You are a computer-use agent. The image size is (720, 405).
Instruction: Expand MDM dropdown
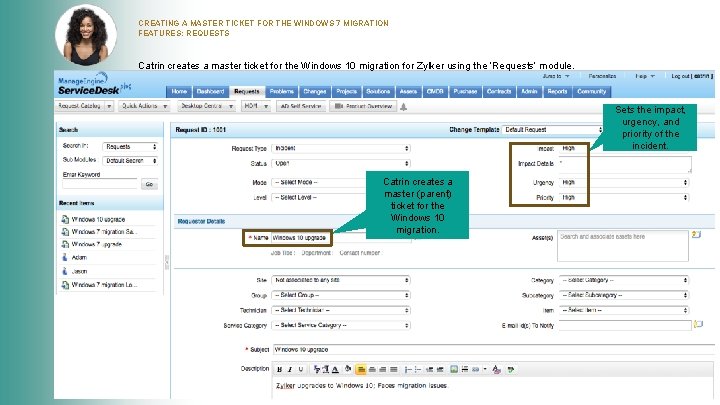coord(266,106)
